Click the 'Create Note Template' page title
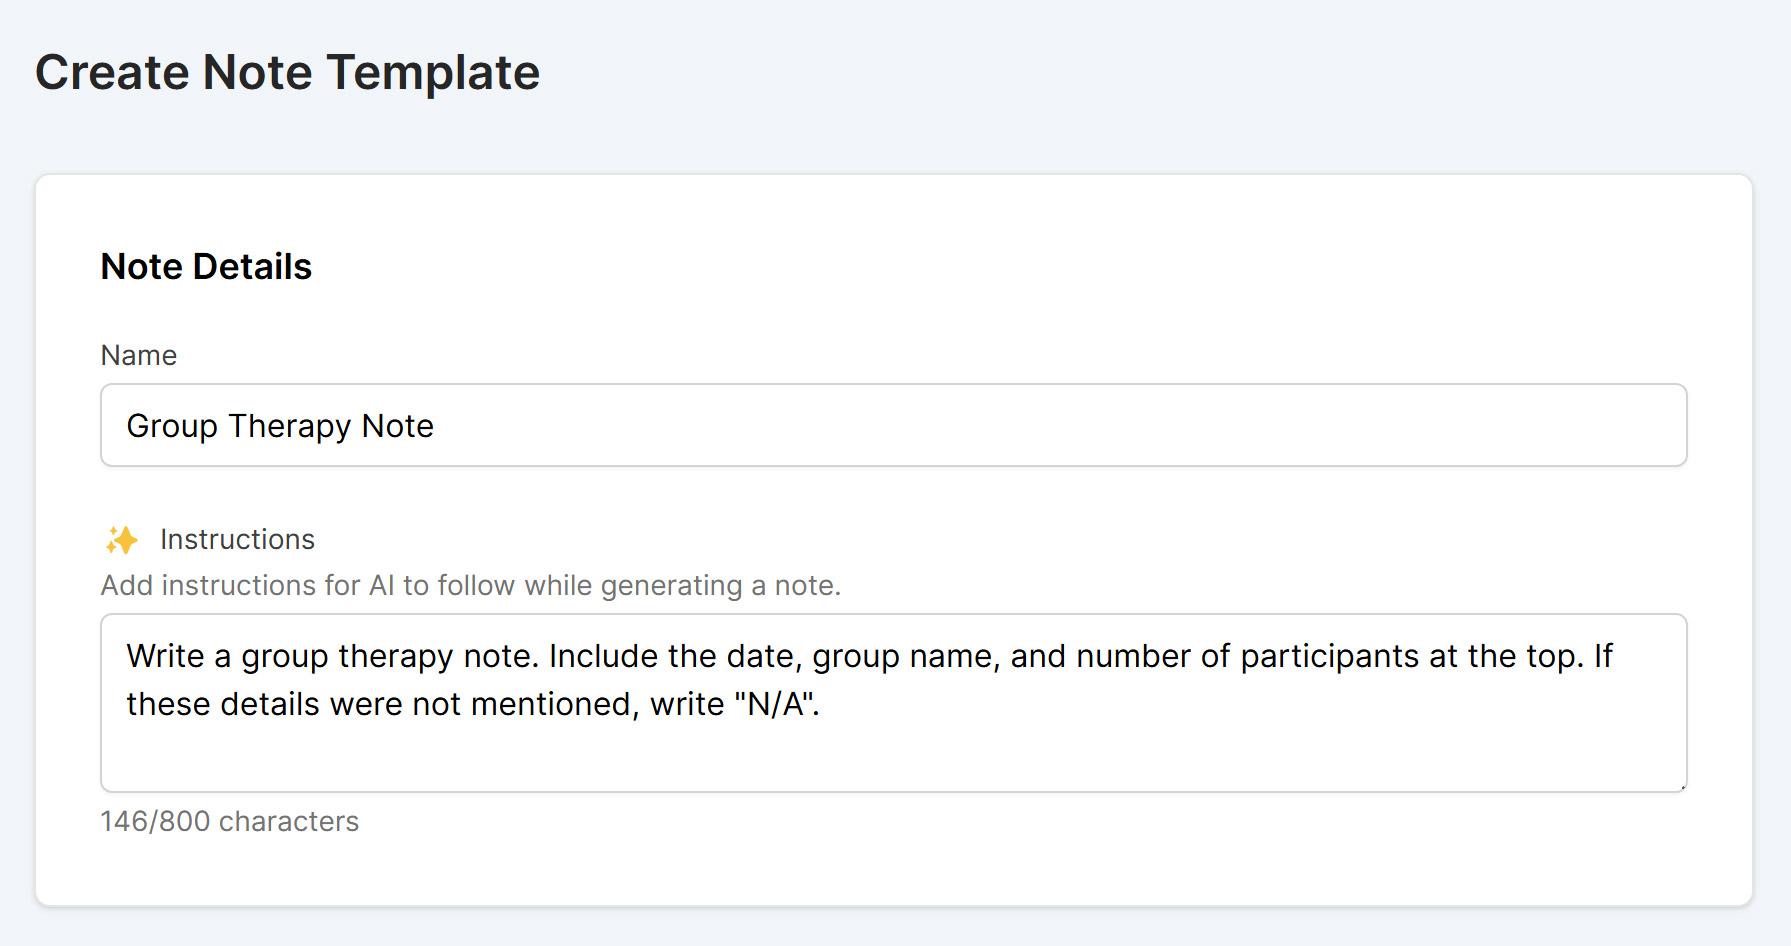The height and width of the screenshot is (946, 1791). click(288, 71)
